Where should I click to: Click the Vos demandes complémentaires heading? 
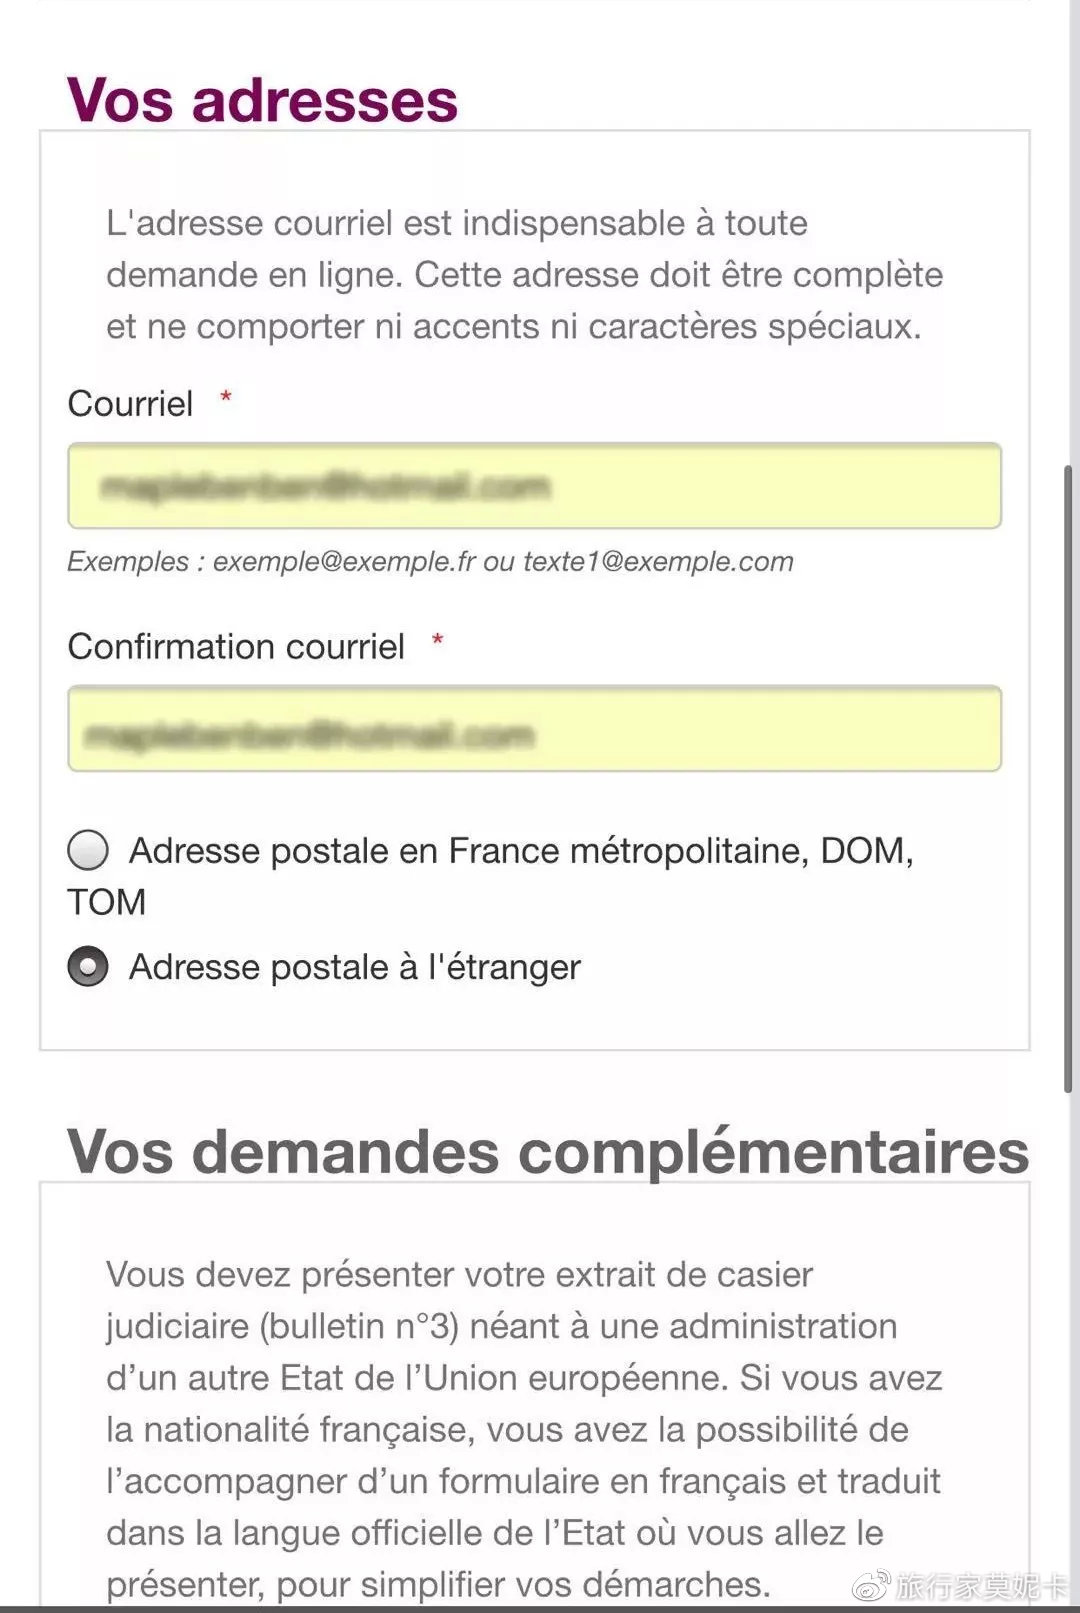coord(548,1151)
